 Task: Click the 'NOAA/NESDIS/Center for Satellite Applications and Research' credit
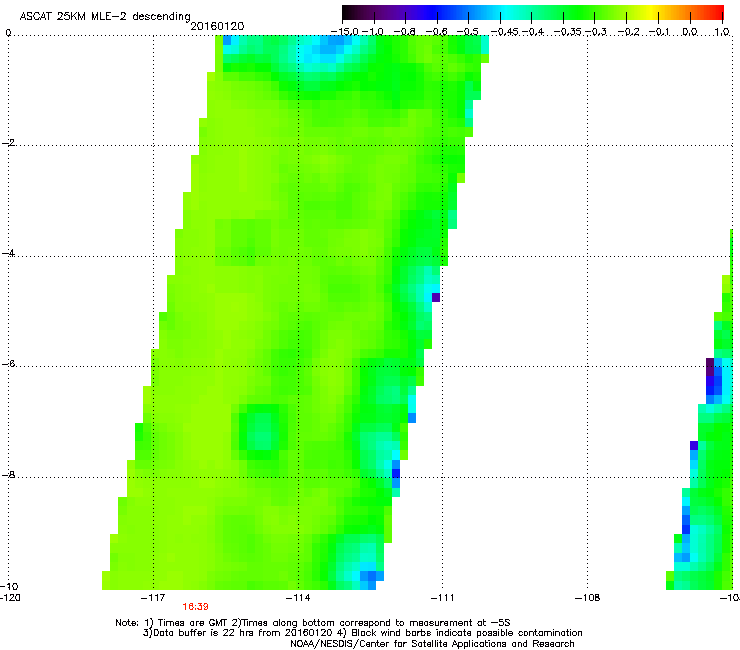coord(432,644)
